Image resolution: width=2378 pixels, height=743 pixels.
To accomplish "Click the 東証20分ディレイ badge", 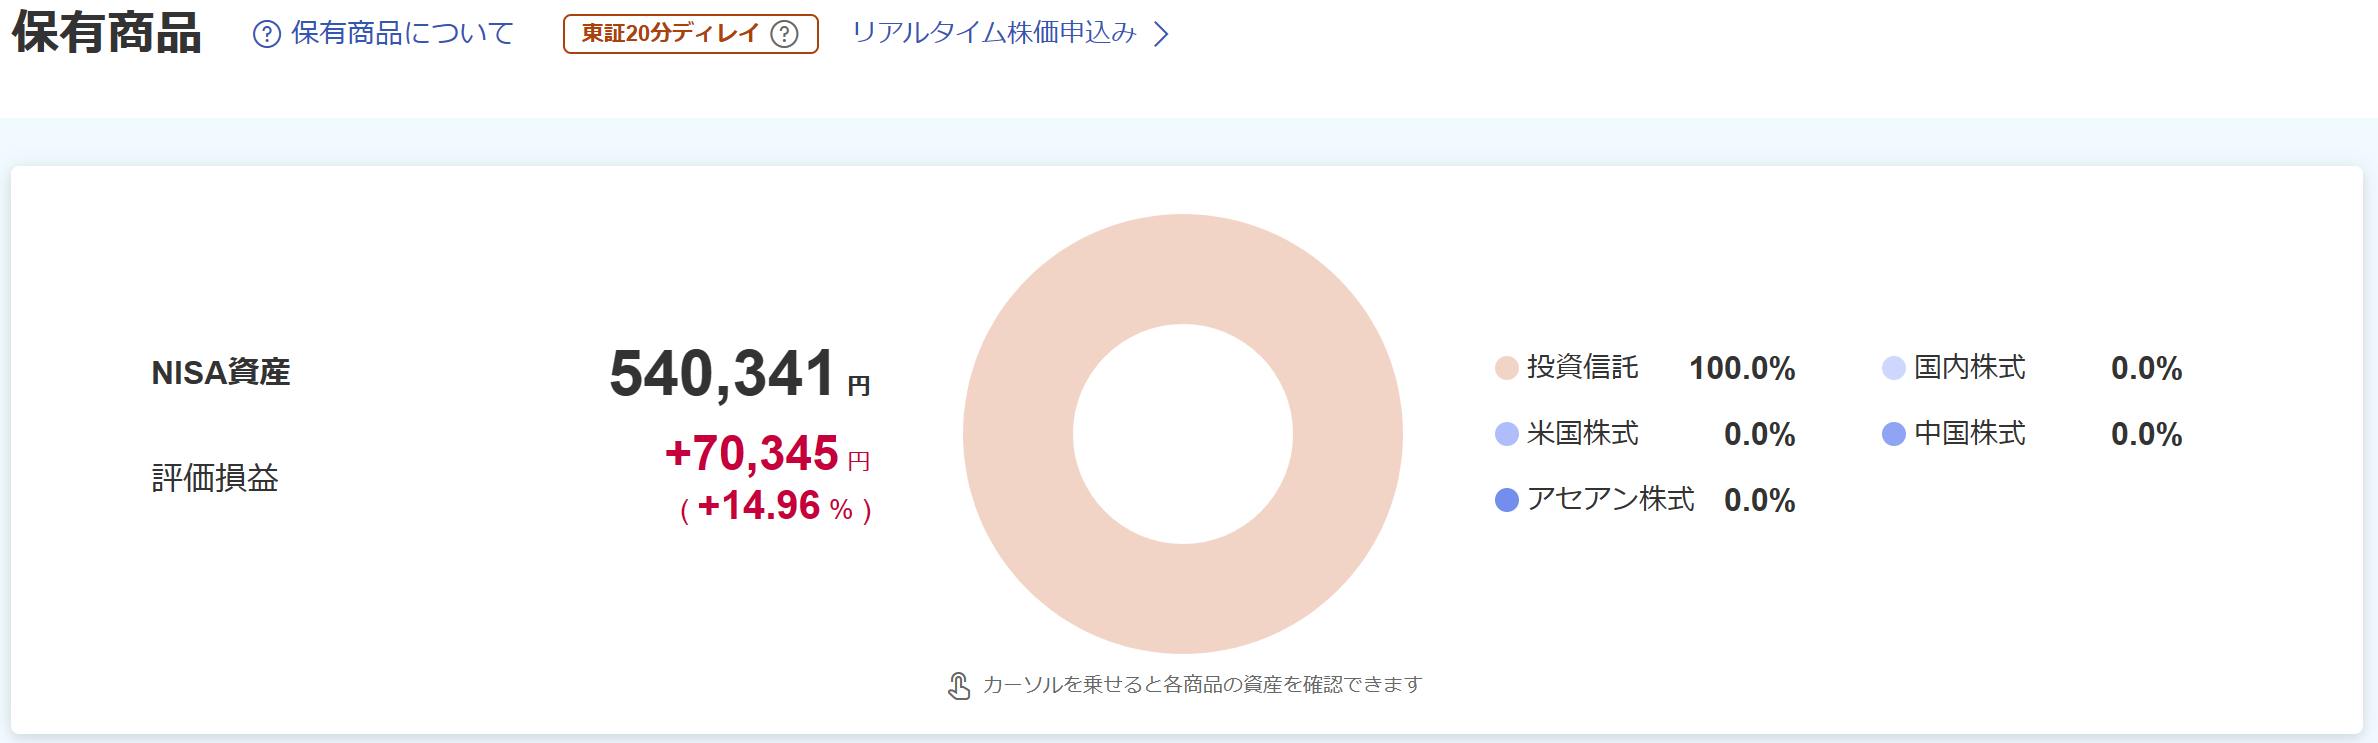I will 670,34.
